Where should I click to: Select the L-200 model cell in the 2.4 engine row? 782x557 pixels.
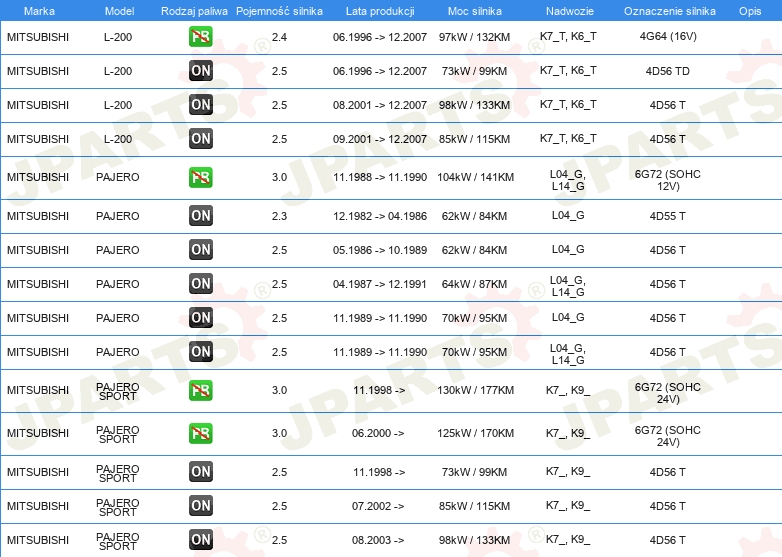coord(118,37)
